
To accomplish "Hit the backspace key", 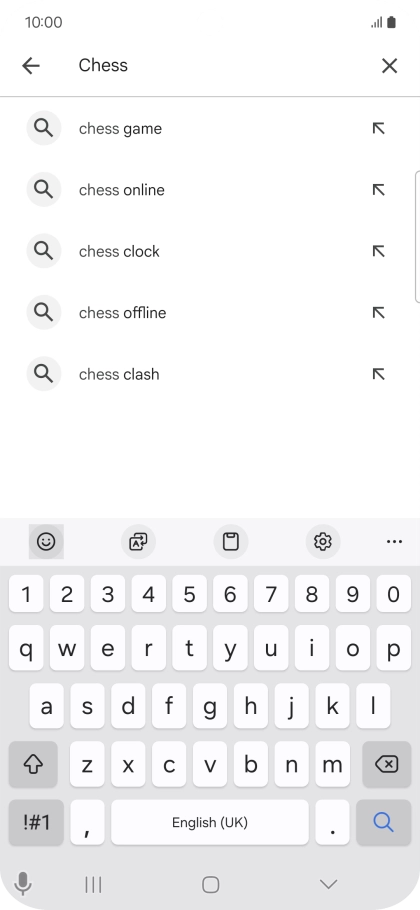I will 386,764.
